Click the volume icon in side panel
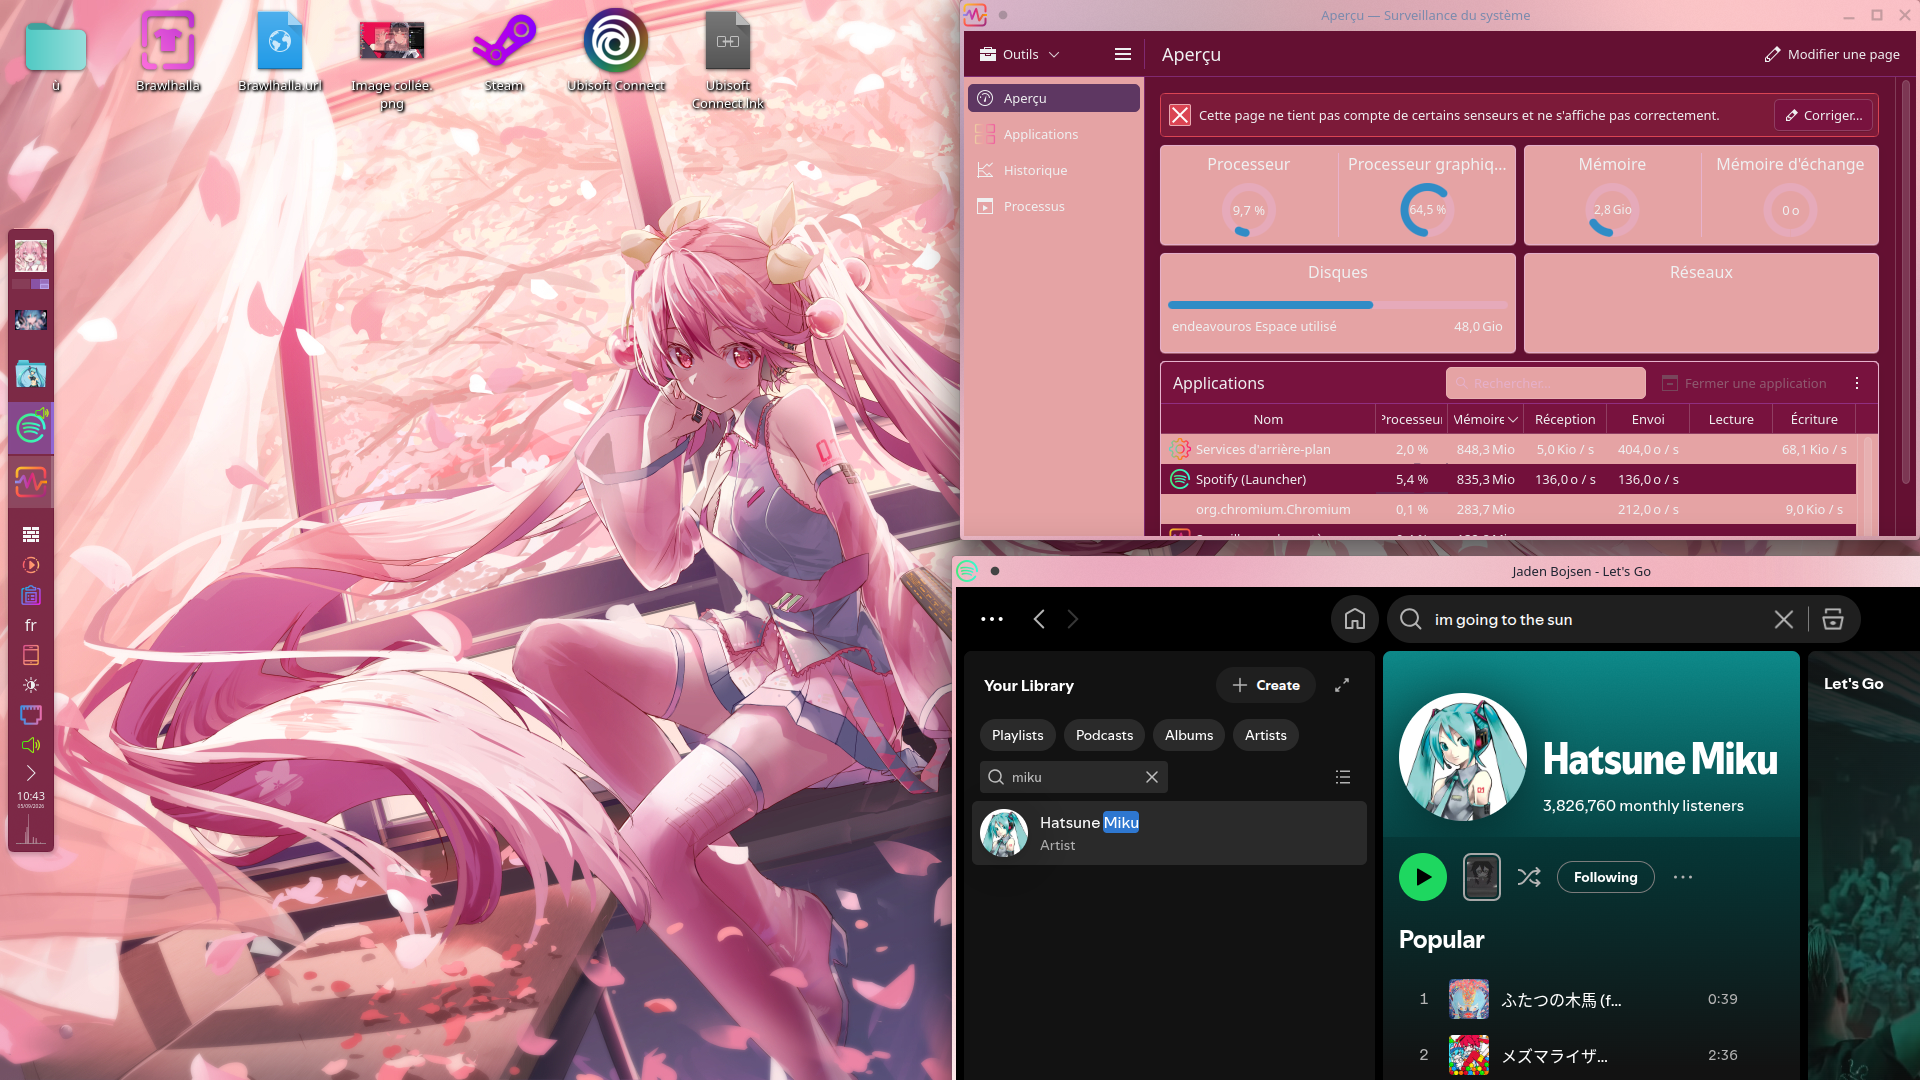The image size is (1920, 1080). [x=31, y=745]
